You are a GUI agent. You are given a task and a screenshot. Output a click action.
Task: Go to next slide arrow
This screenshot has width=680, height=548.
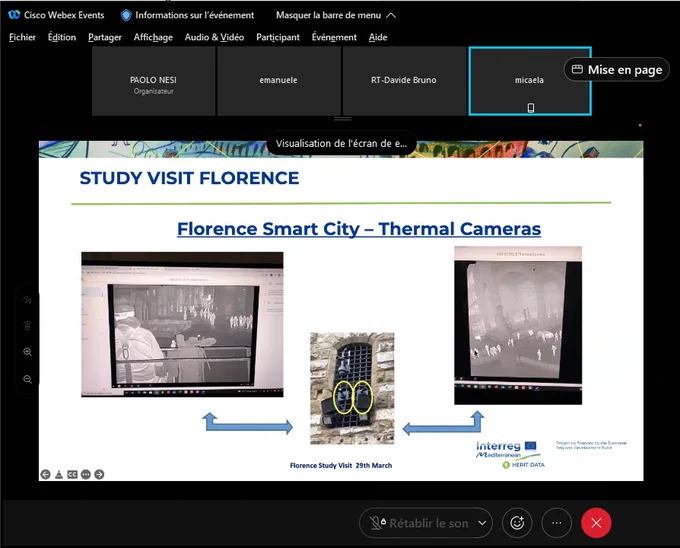[99, 474]
